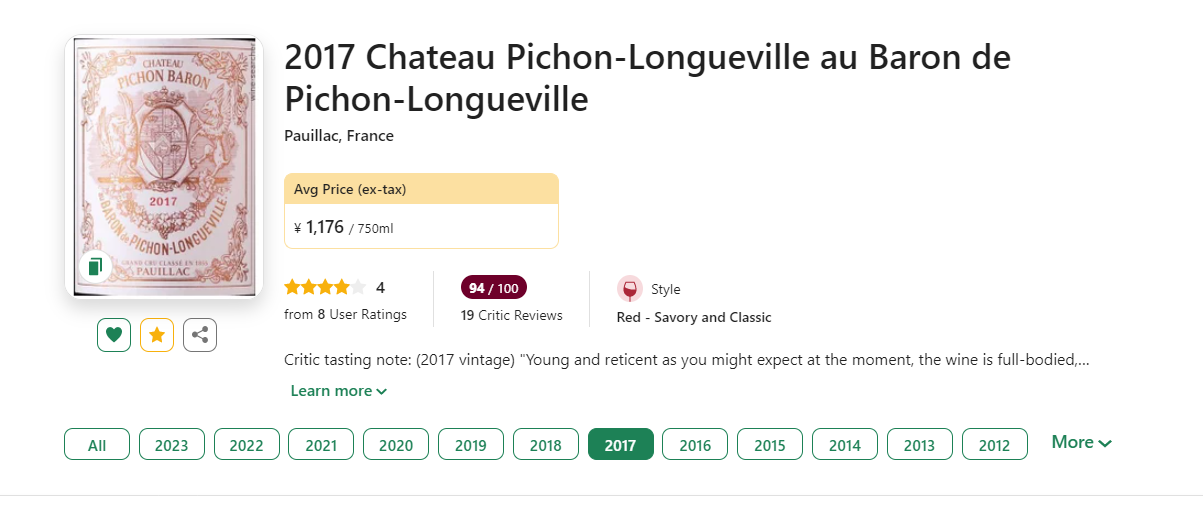Viewport: 1203px width, 509px height.
Task: Click the green copy icon on label image
Action: pyautogui.click(x=95, y=267)
